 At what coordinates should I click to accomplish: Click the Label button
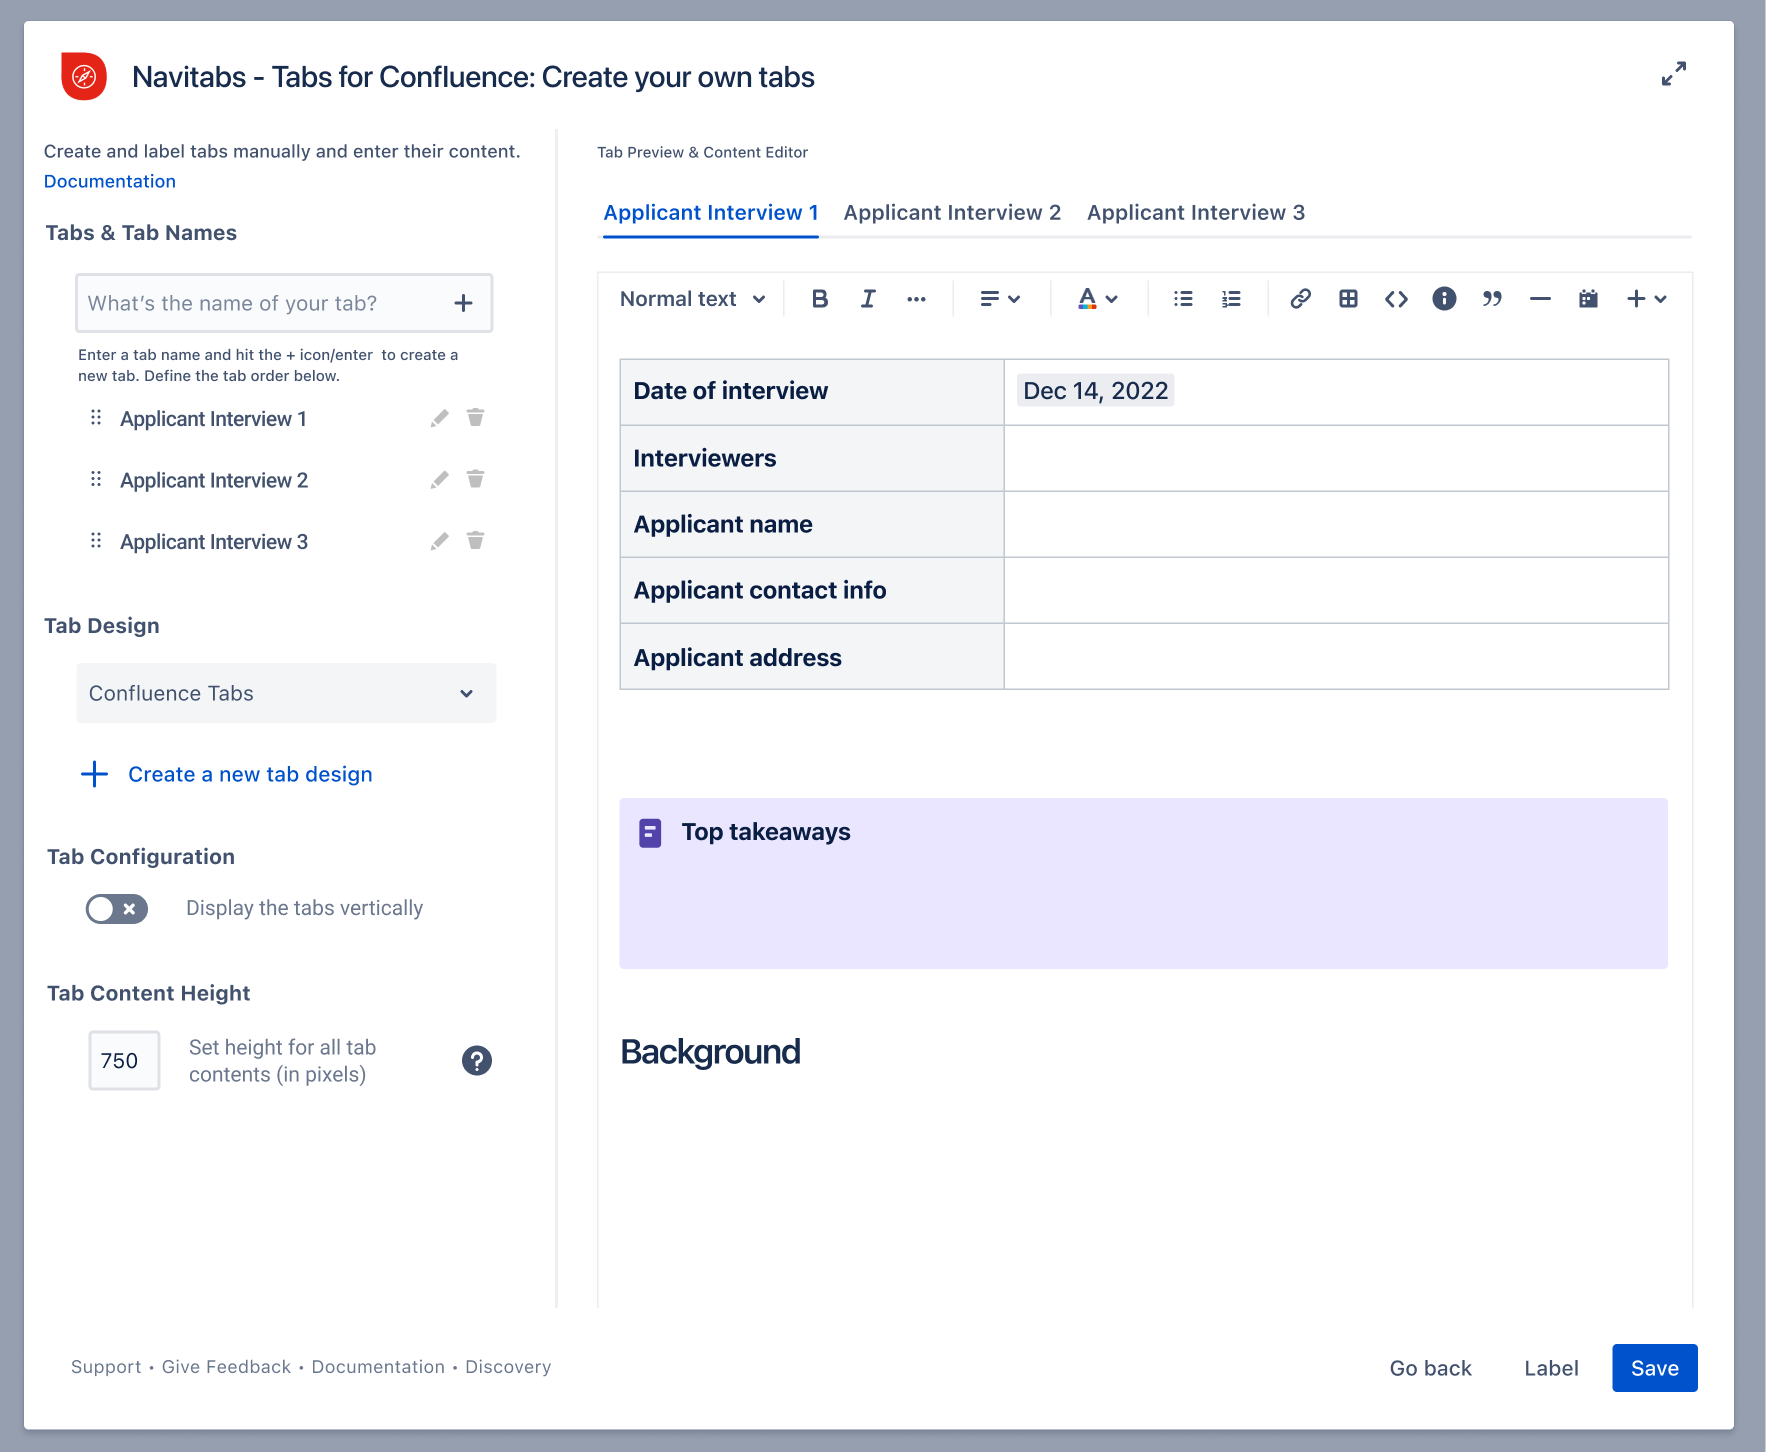coord(1551,1368)
